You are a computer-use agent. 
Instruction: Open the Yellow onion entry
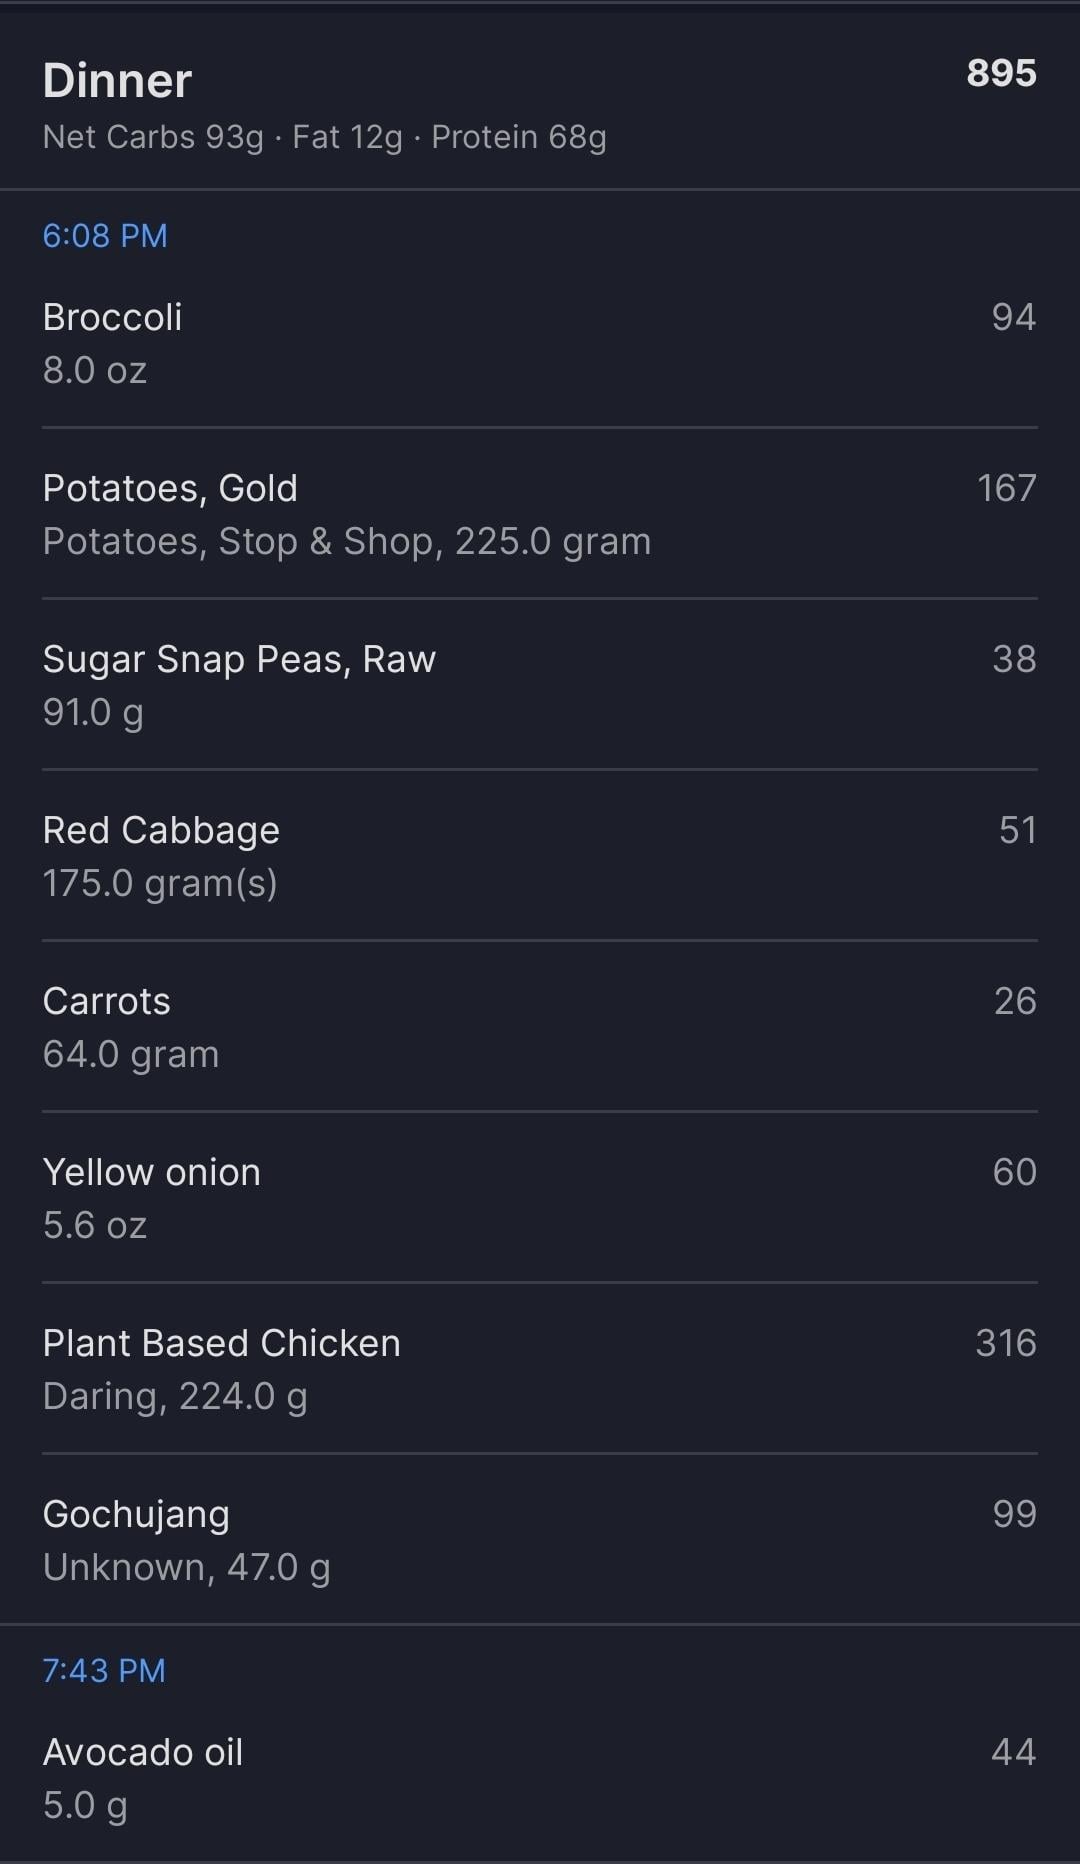pyautogui.click(x=151, y=1173)
